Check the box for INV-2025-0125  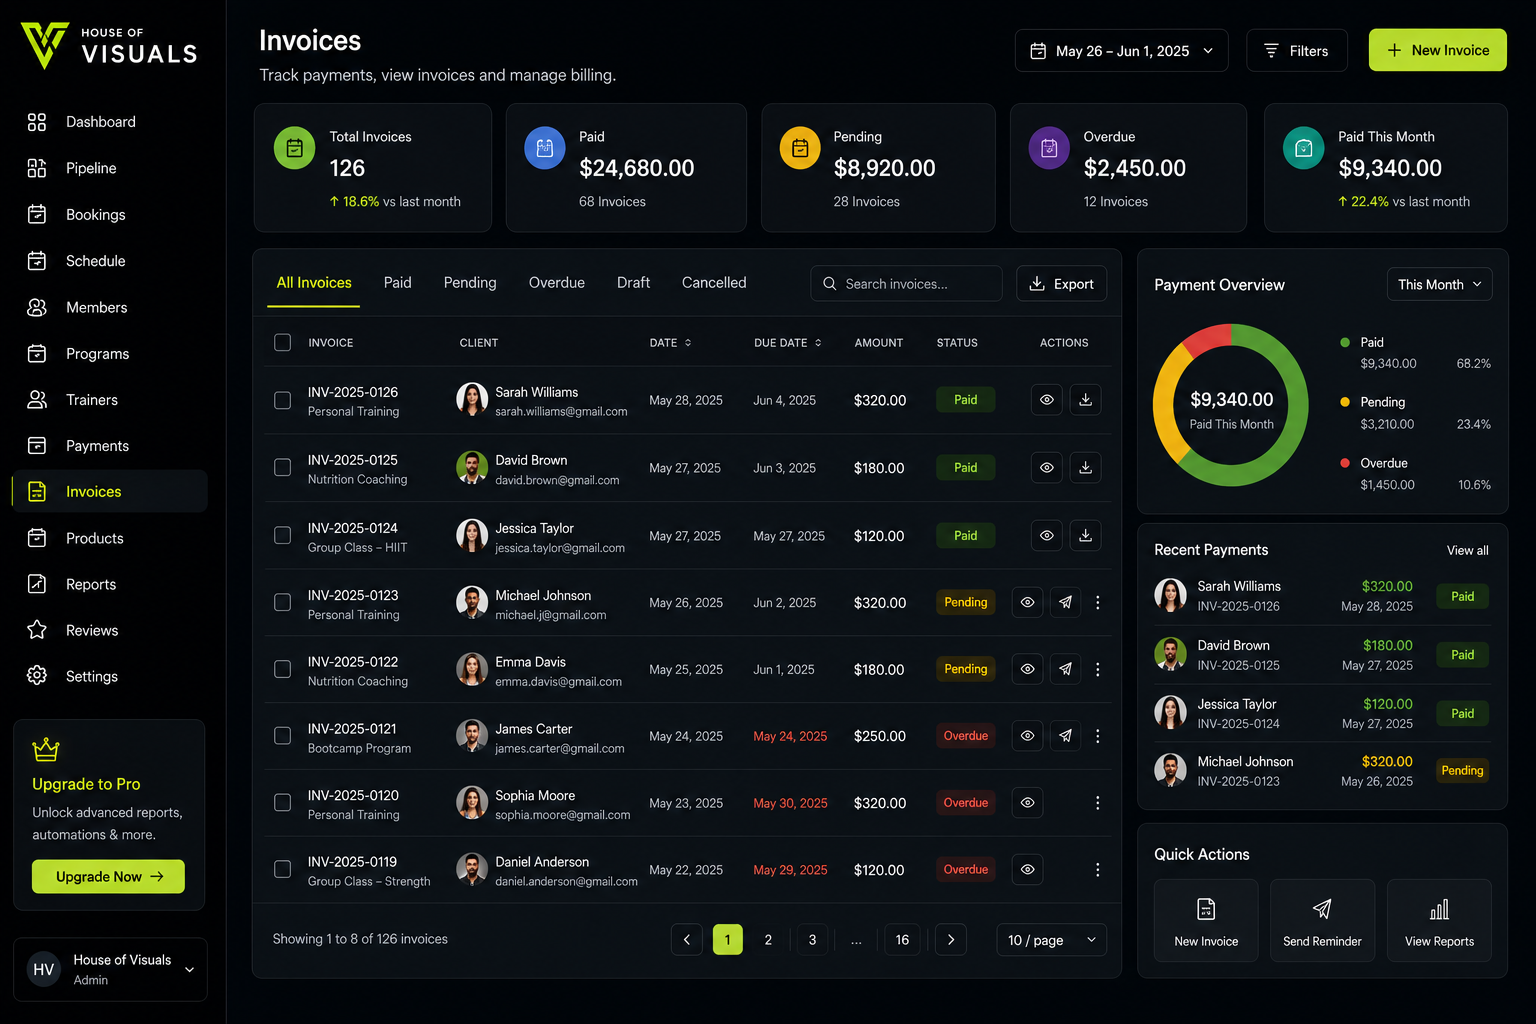pyautogui.click(x=283, y=467)
